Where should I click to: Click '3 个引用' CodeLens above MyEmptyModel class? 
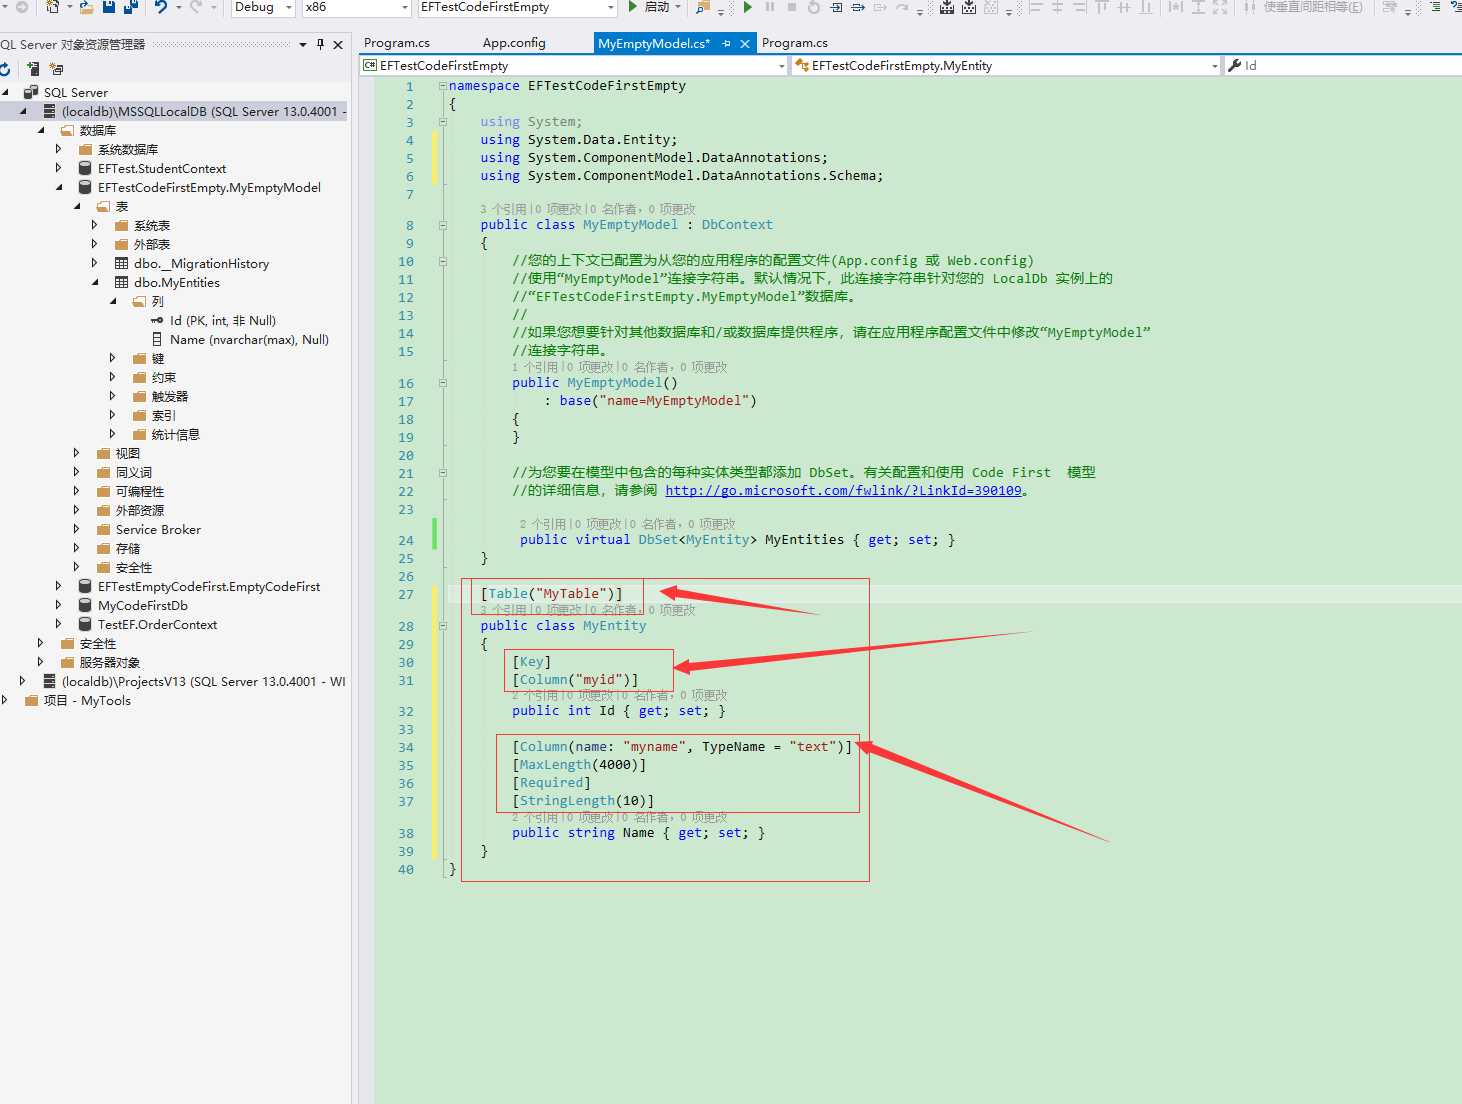(503, 209)
